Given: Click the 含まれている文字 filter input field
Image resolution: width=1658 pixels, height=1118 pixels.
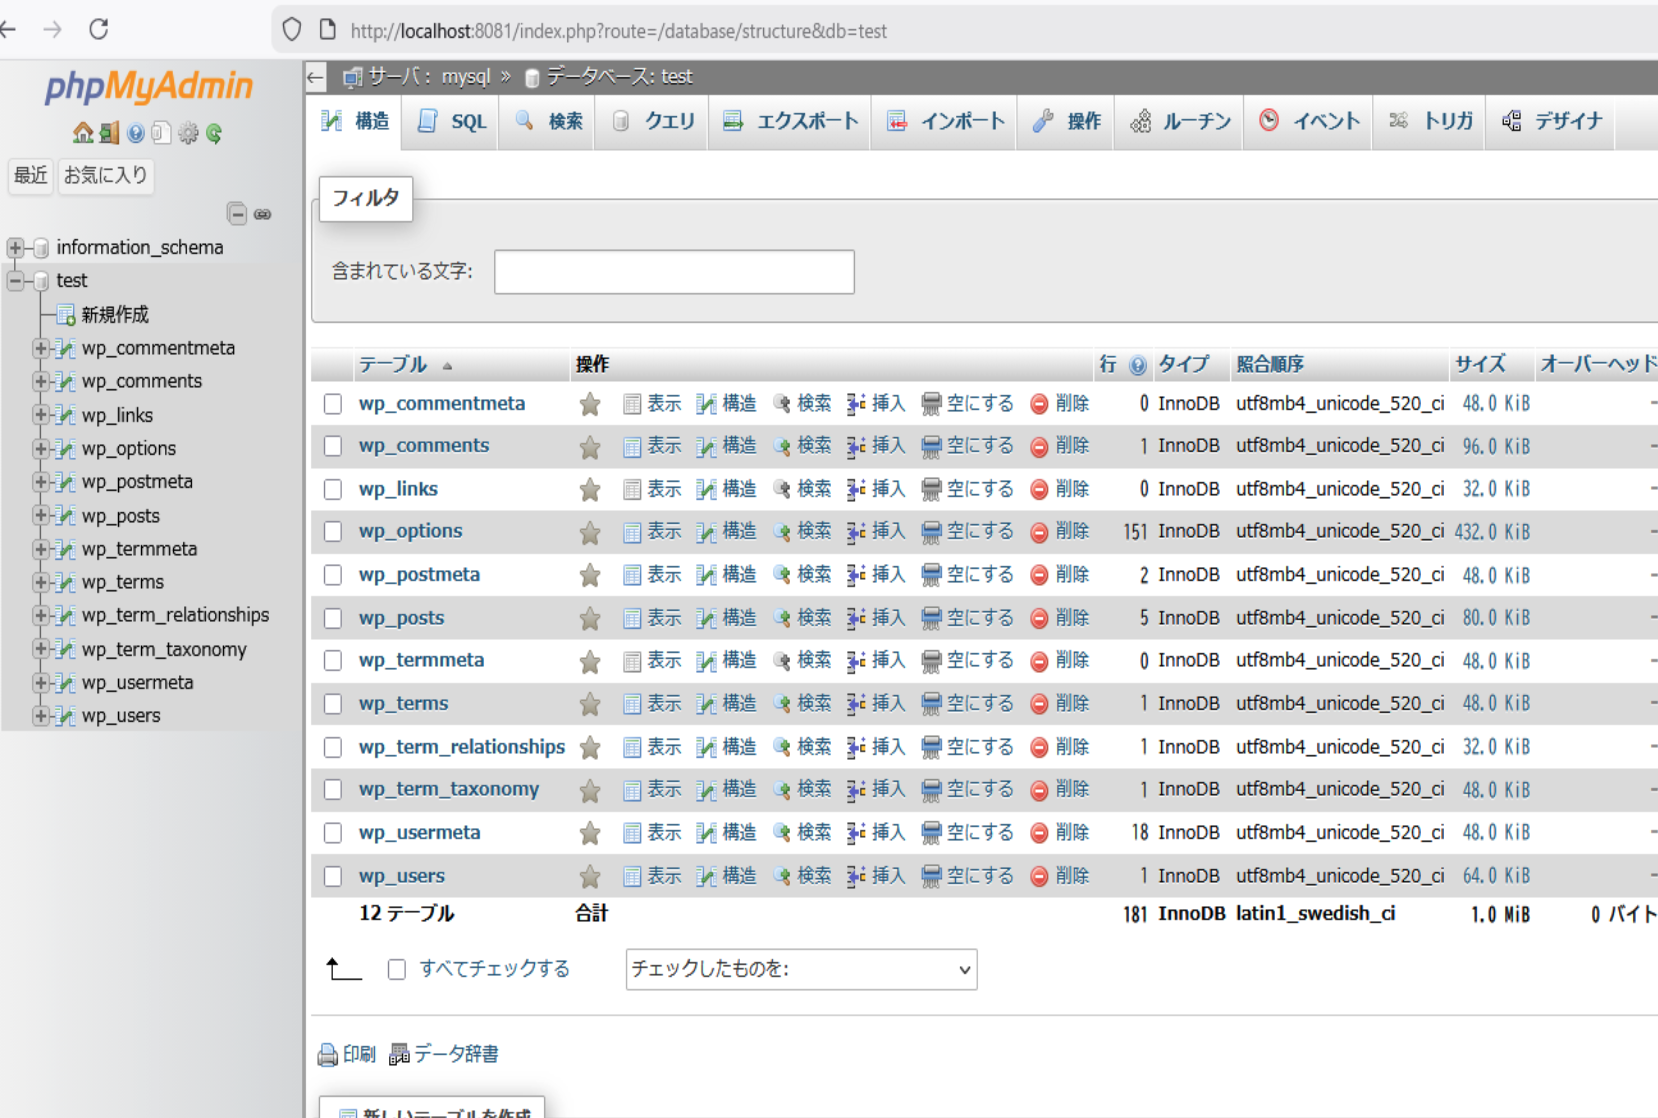Looking at the screenshot, I should [x=674, y=271].
